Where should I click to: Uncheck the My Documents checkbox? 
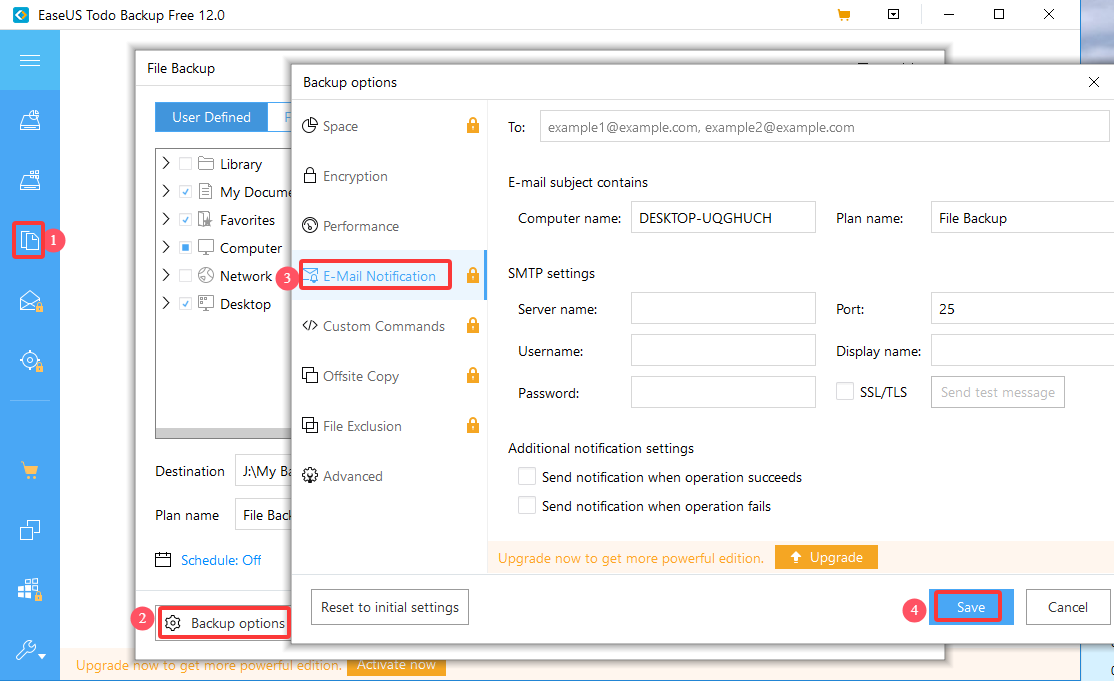[185, 192]
